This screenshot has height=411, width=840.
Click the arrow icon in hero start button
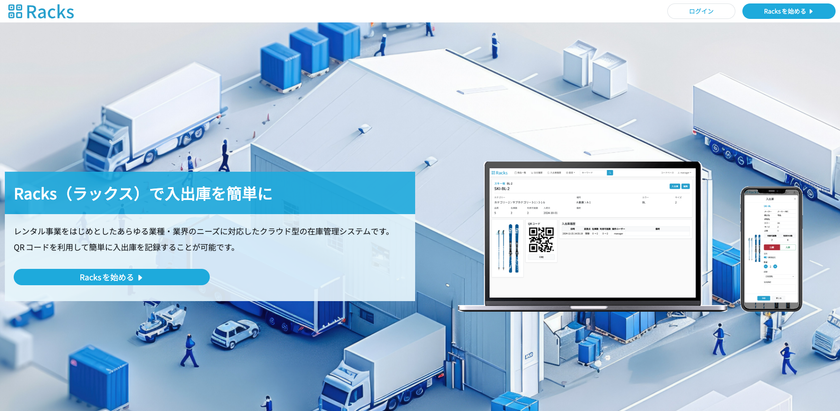(140, 278)
